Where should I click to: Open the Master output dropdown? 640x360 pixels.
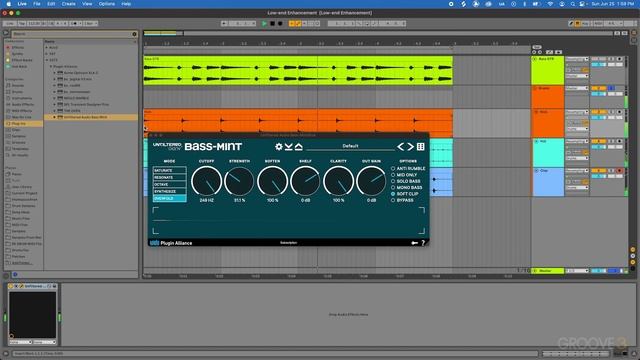[577, 271]
